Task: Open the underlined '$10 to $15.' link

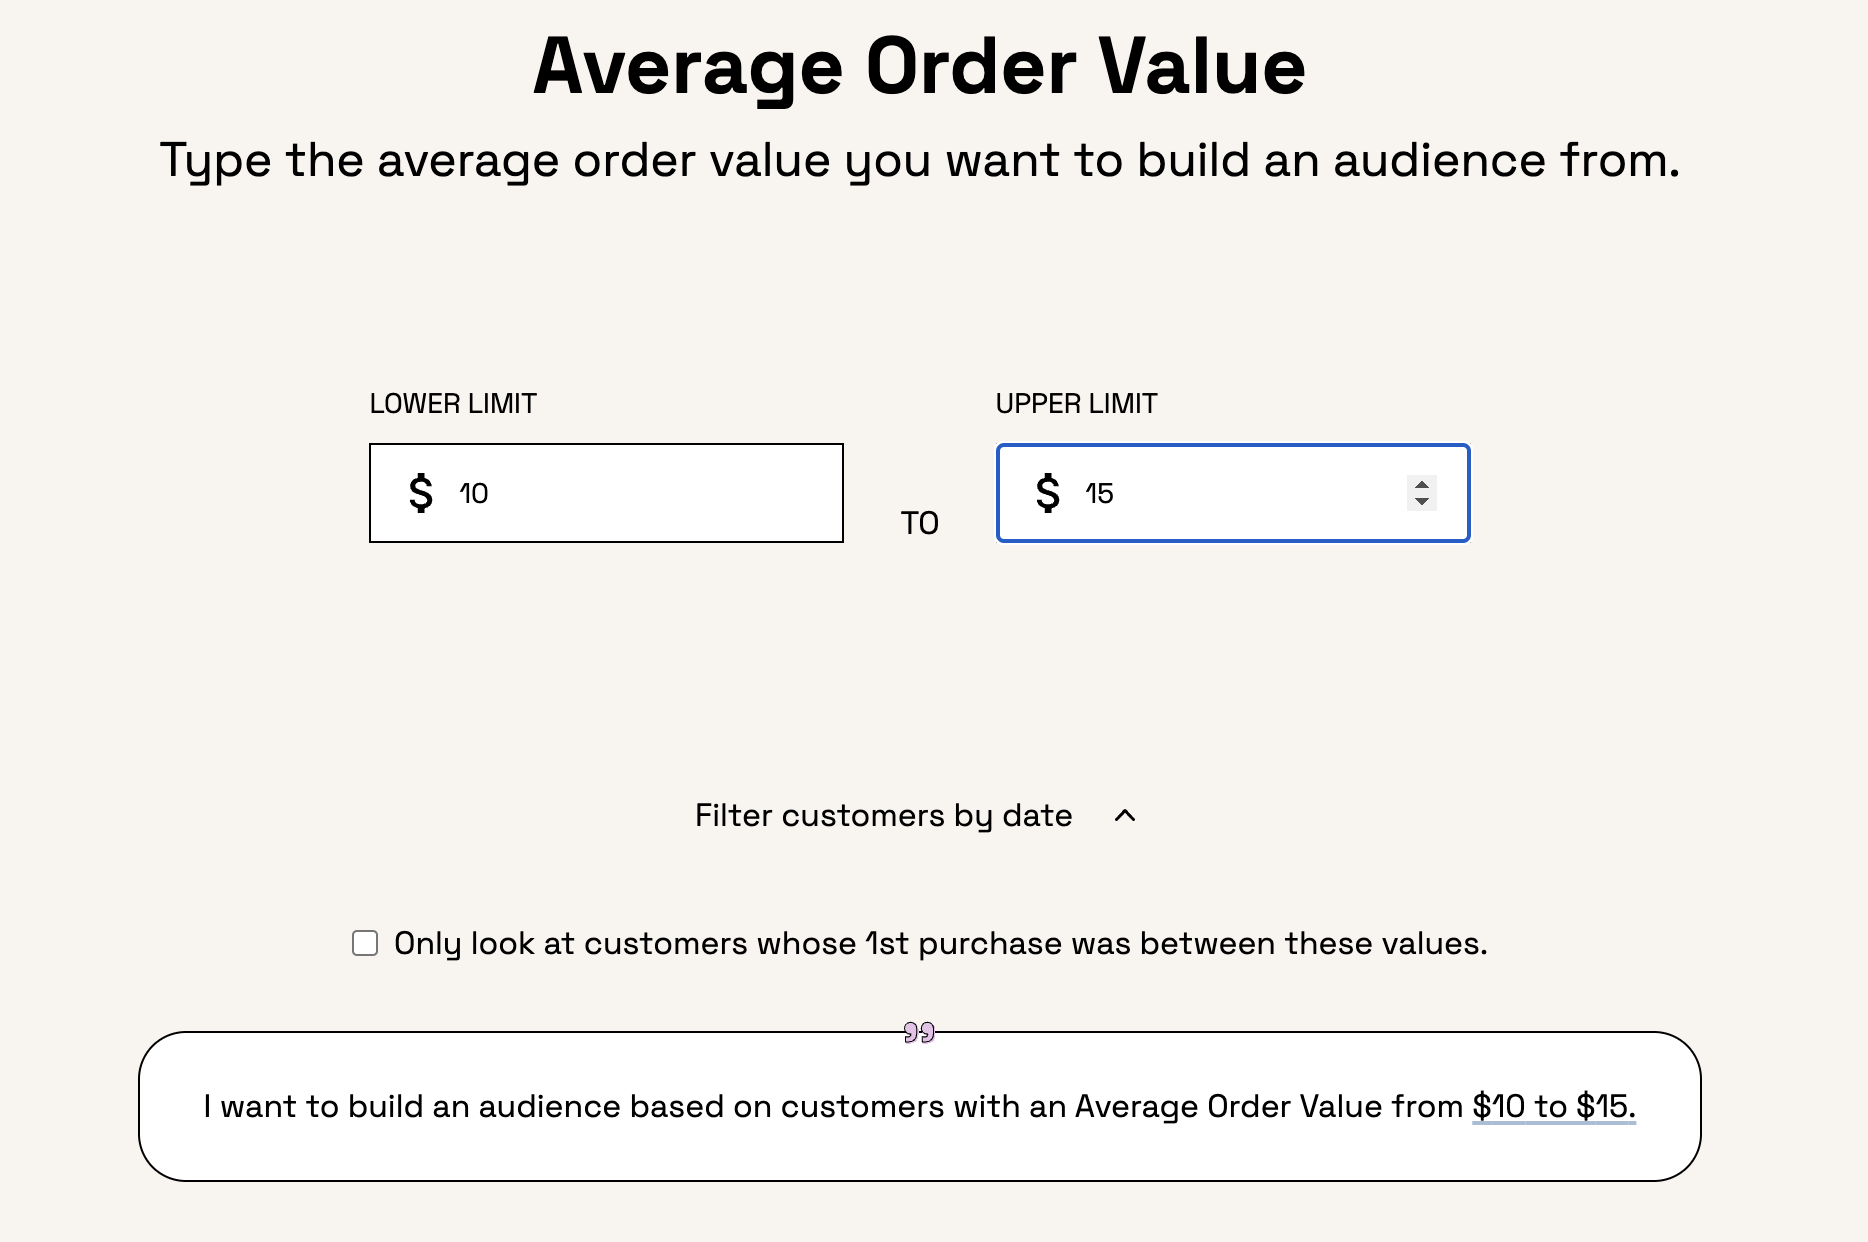Action: point(1553,1106)
